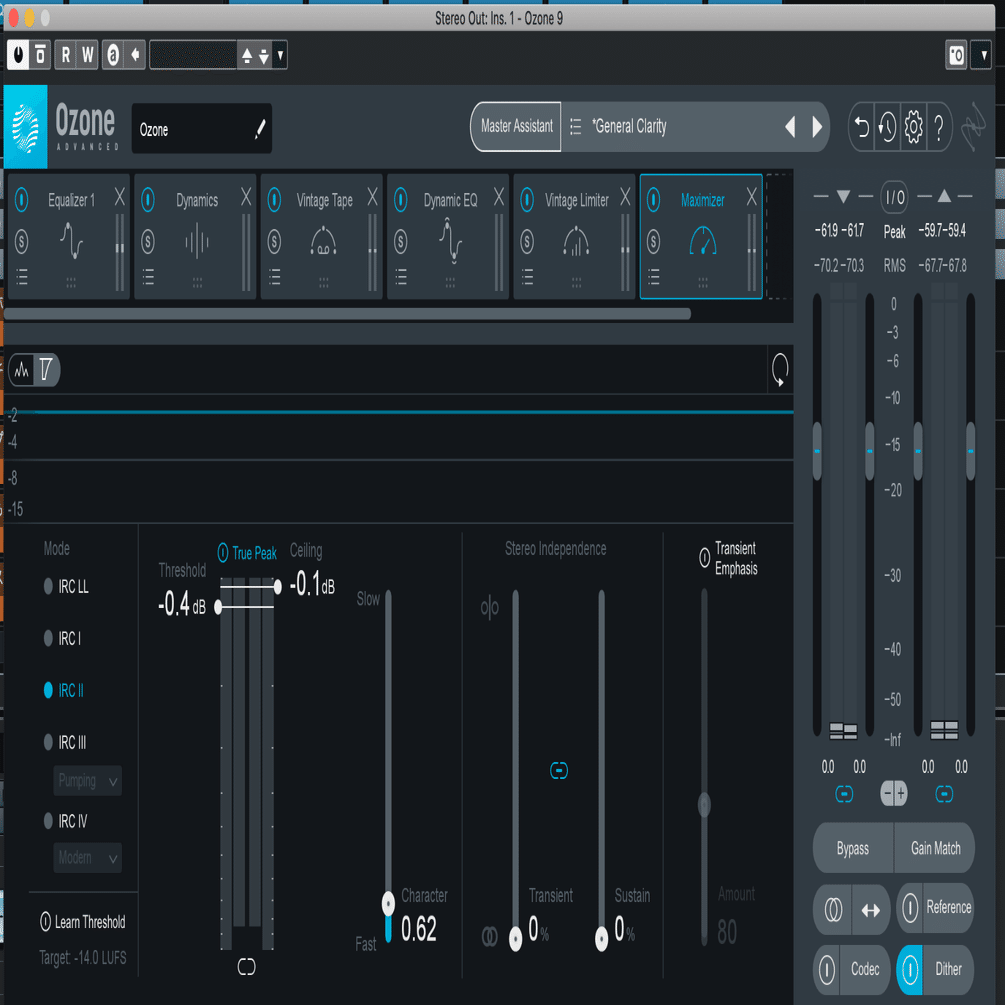Open the Modern dropdown under IRC IV
The width and height of the screenshot is (1005, 1005).
(87, 858)
